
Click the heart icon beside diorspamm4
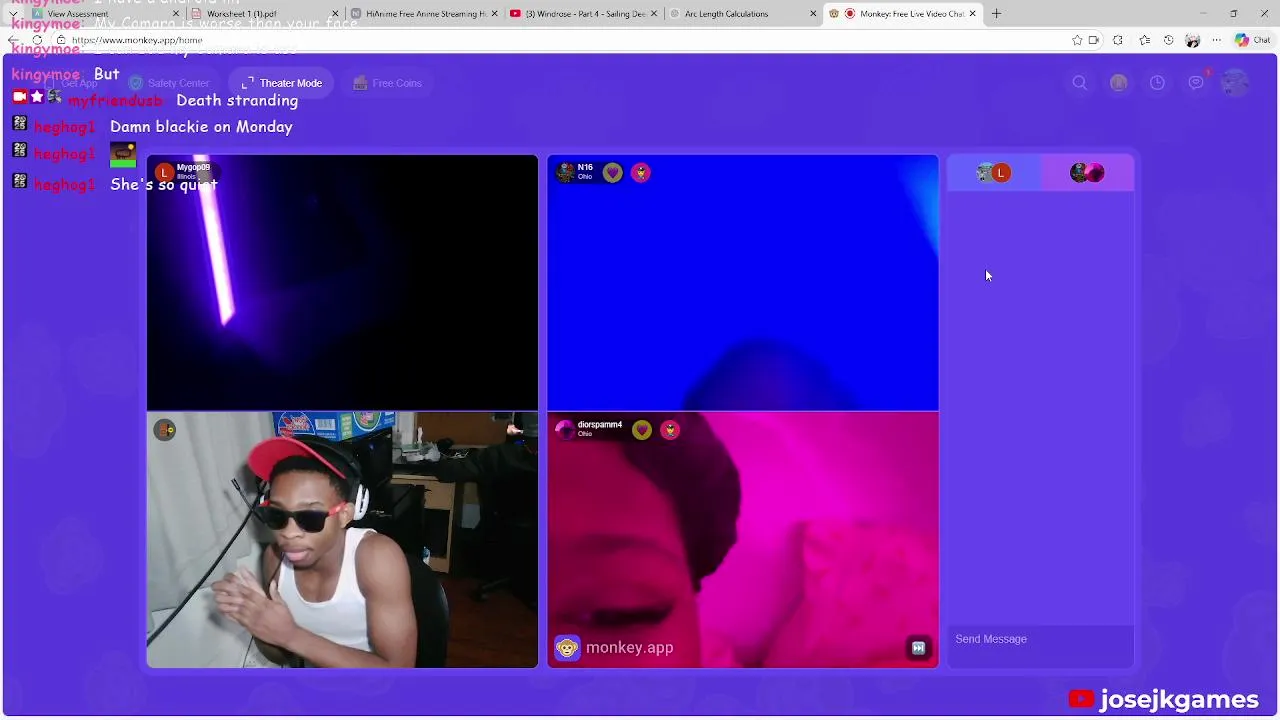(641, 430)
